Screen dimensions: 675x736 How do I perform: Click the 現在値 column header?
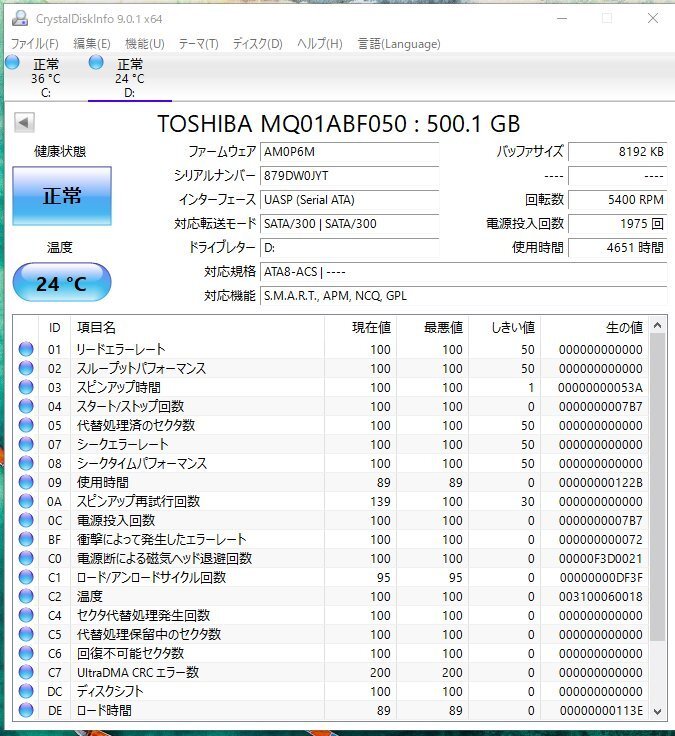pos(360,327)
